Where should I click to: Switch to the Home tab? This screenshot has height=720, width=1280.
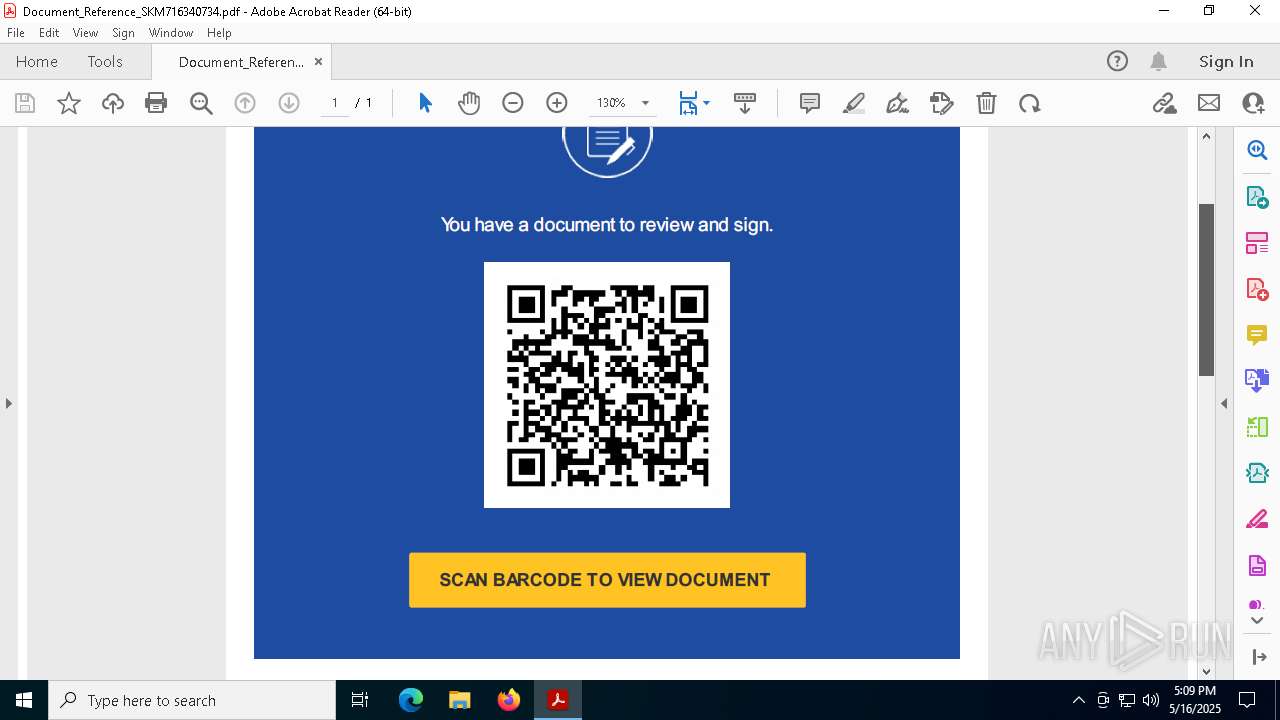(x=37, y=61)
